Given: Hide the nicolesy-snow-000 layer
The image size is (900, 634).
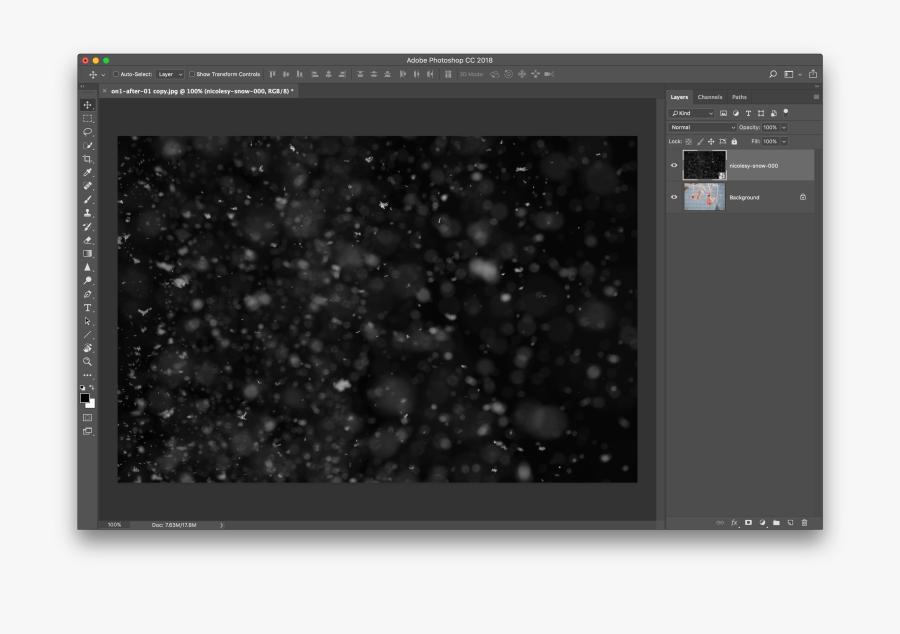Looking at the screenshot, I should [673, 165].
